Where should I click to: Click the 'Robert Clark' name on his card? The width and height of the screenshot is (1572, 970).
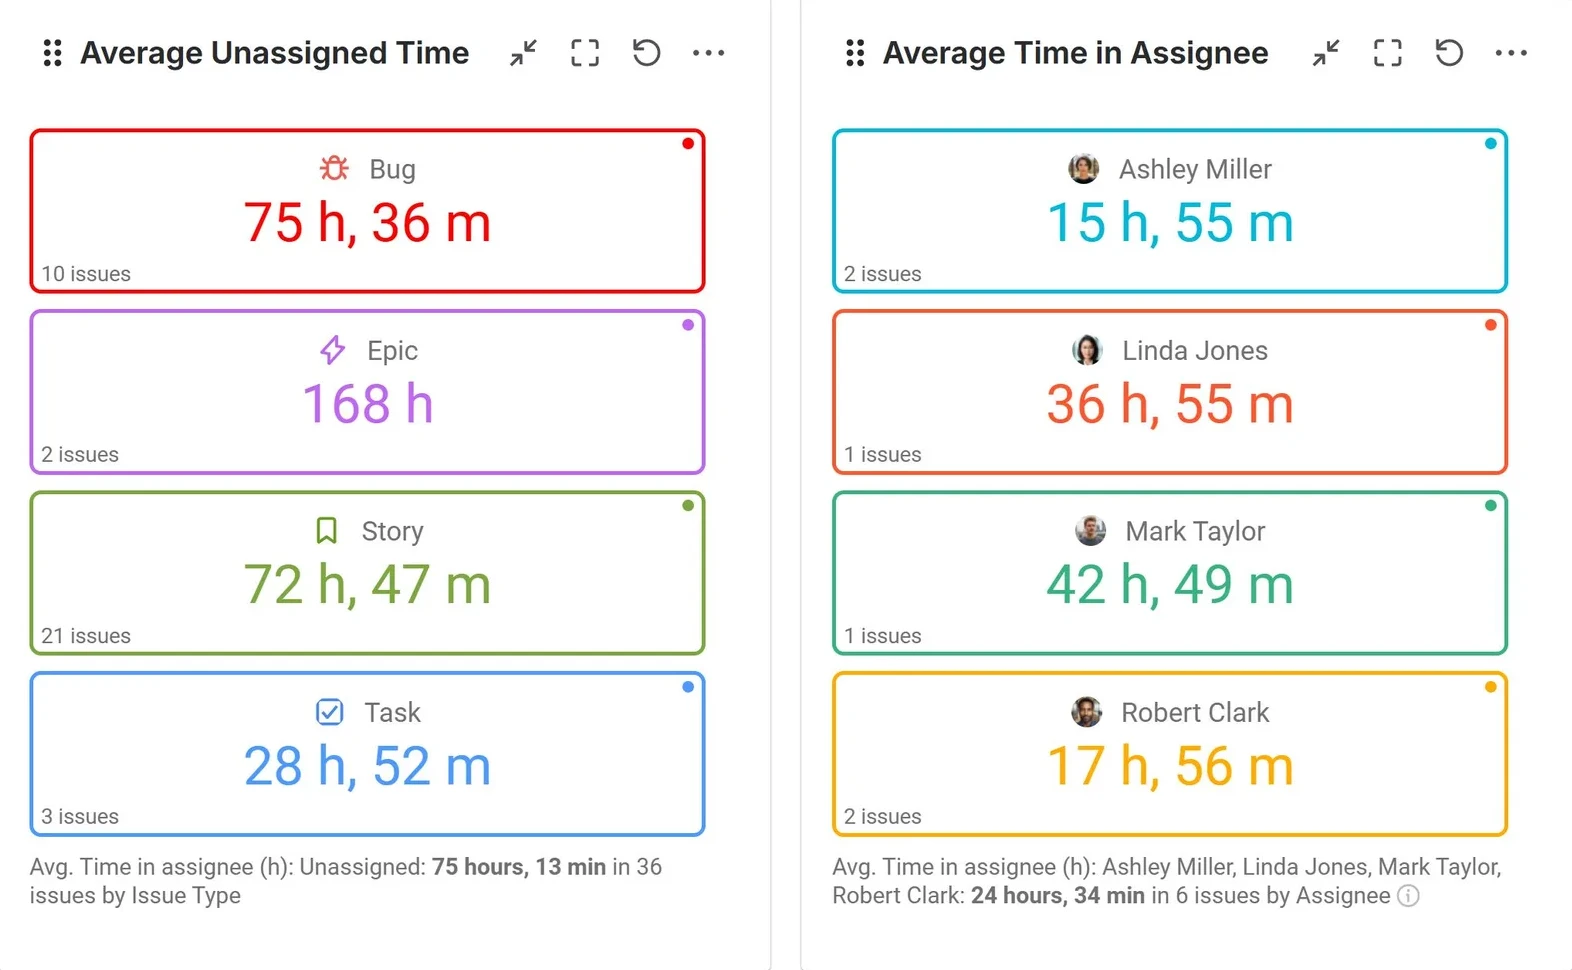point(1195,712)
